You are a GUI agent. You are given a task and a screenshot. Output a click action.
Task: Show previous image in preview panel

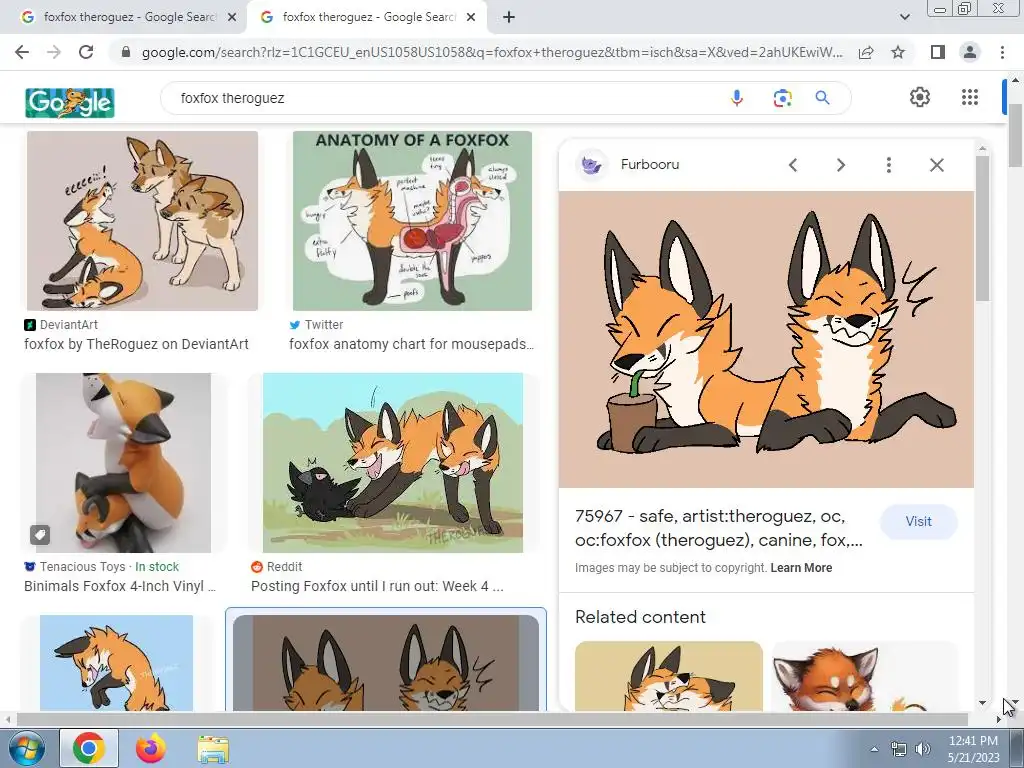tap(793, 165)
